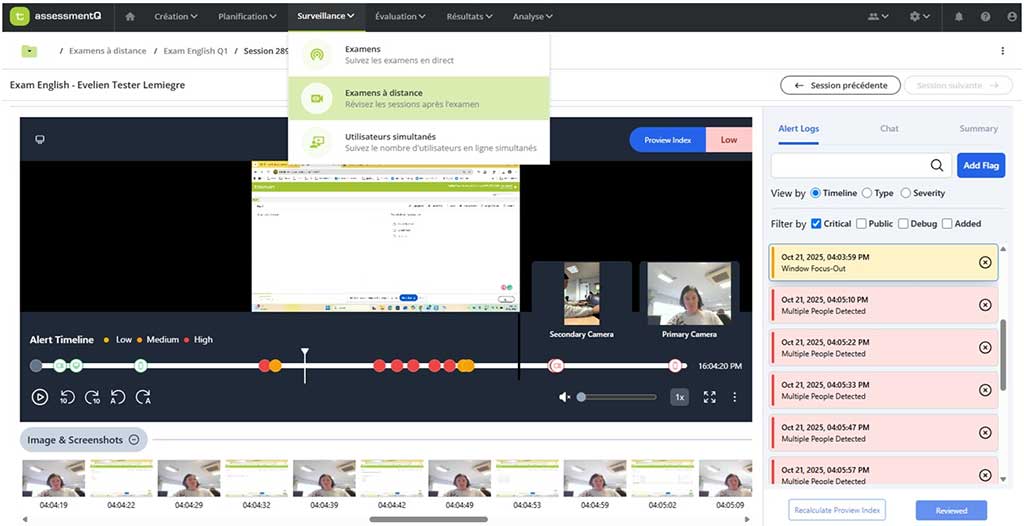Dismiss the Window Focus-Out alert
Image resolution: width=1024 pixels, height=526 pixels.
tap(985, 262)
